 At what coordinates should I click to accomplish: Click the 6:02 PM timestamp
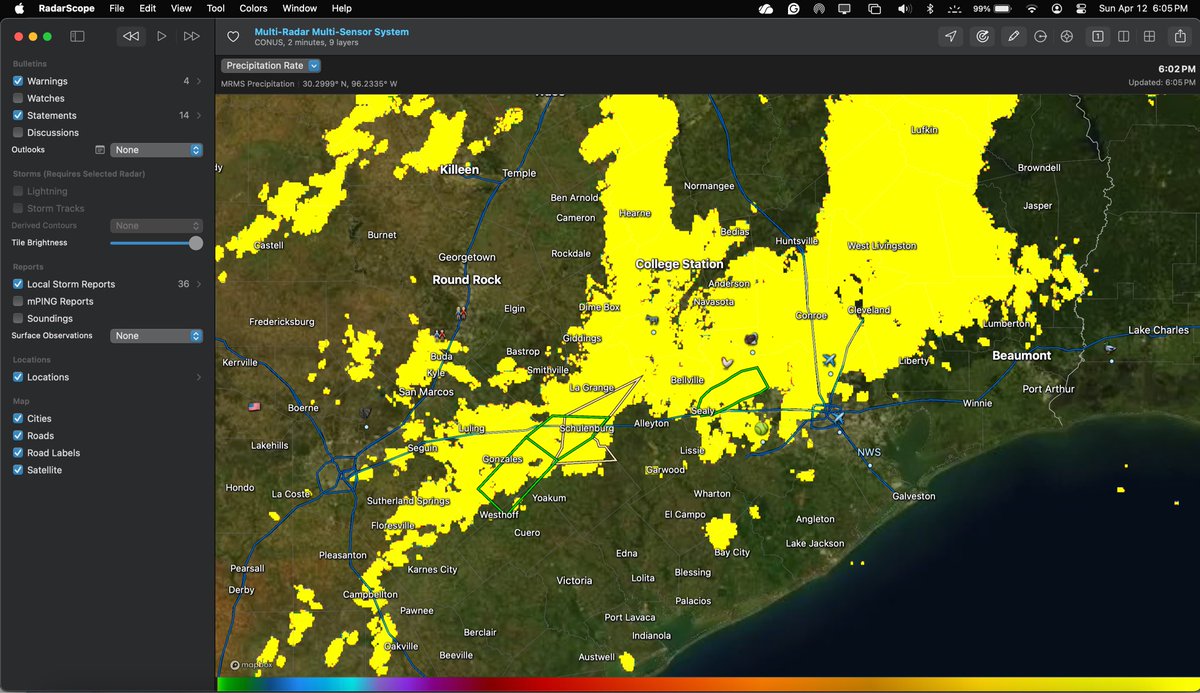click(1177, 69)
